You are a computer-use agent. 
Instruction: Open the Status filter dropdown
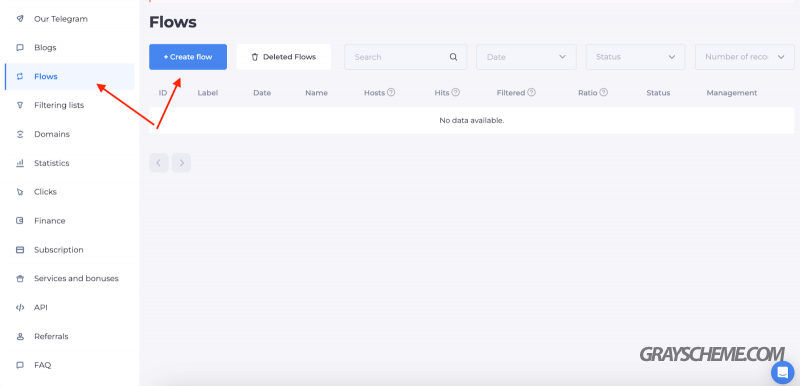(x=635, y=57)
